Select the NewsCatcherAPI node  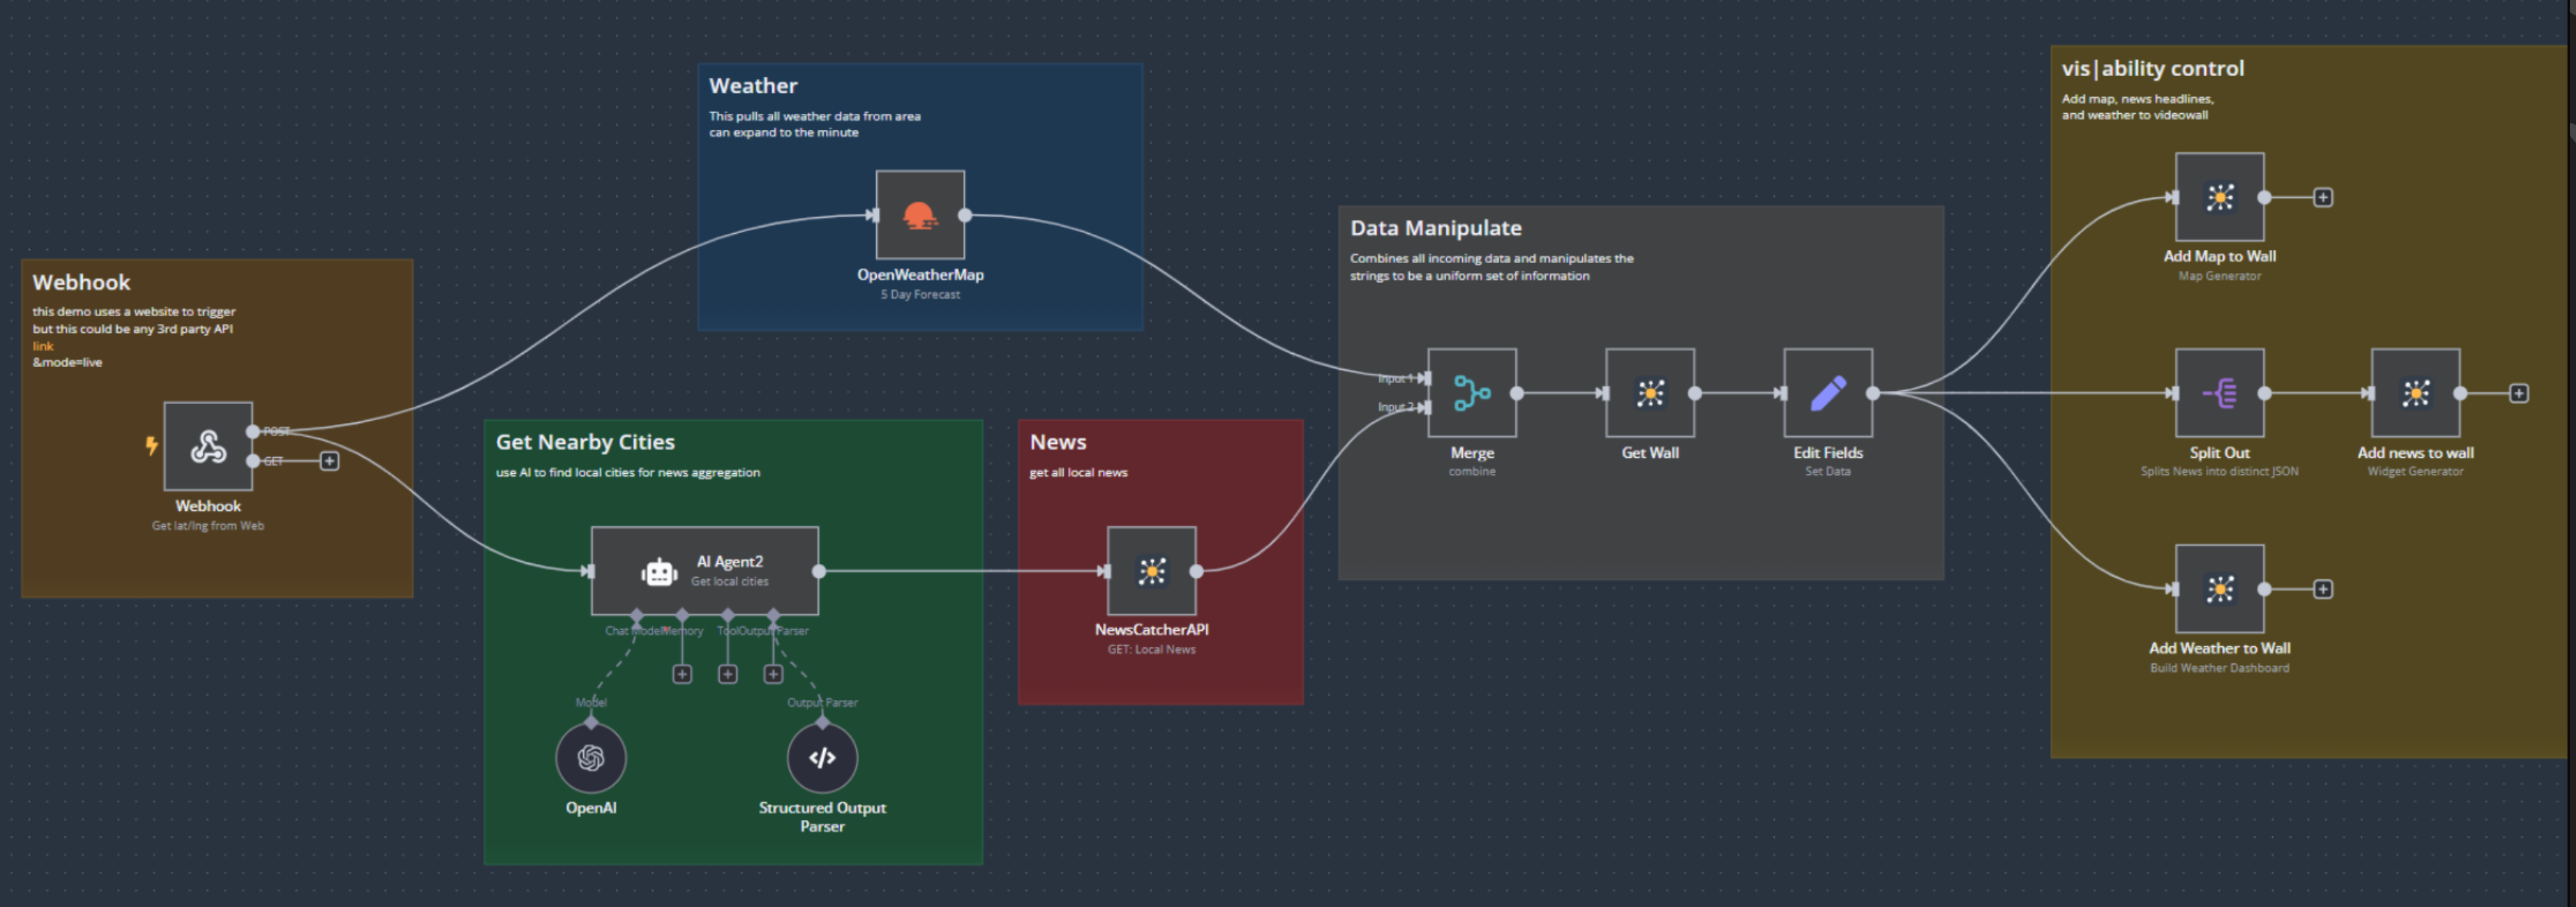coord(1151,571)
